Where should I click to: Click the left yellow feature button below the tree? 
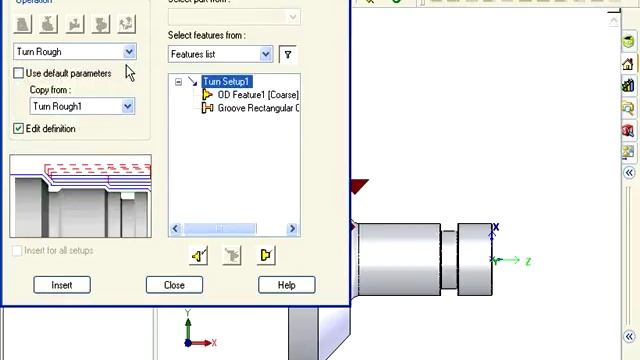click(199, 256)
